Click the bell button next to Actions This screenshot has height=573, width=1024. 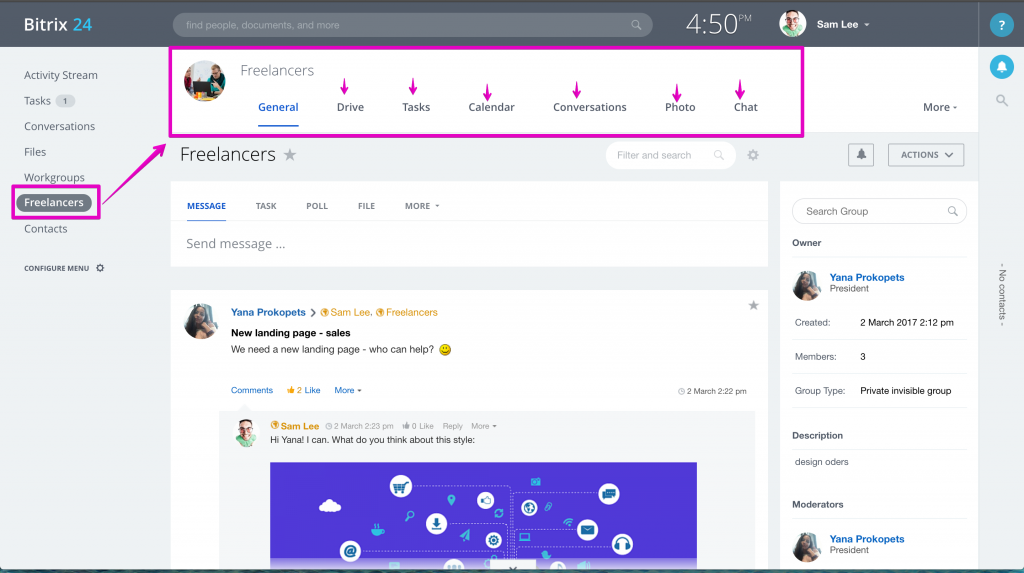(x=861, y=155)
